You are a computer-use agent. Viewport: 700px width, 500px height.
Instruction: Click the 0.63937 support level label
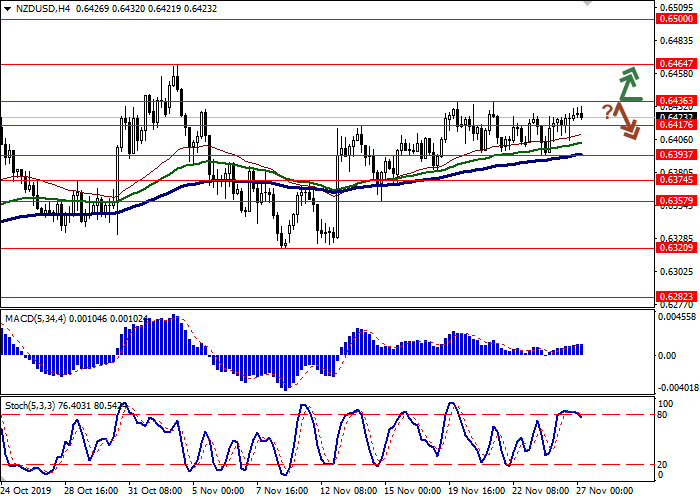pyautogui.click(x=675, y=155)
